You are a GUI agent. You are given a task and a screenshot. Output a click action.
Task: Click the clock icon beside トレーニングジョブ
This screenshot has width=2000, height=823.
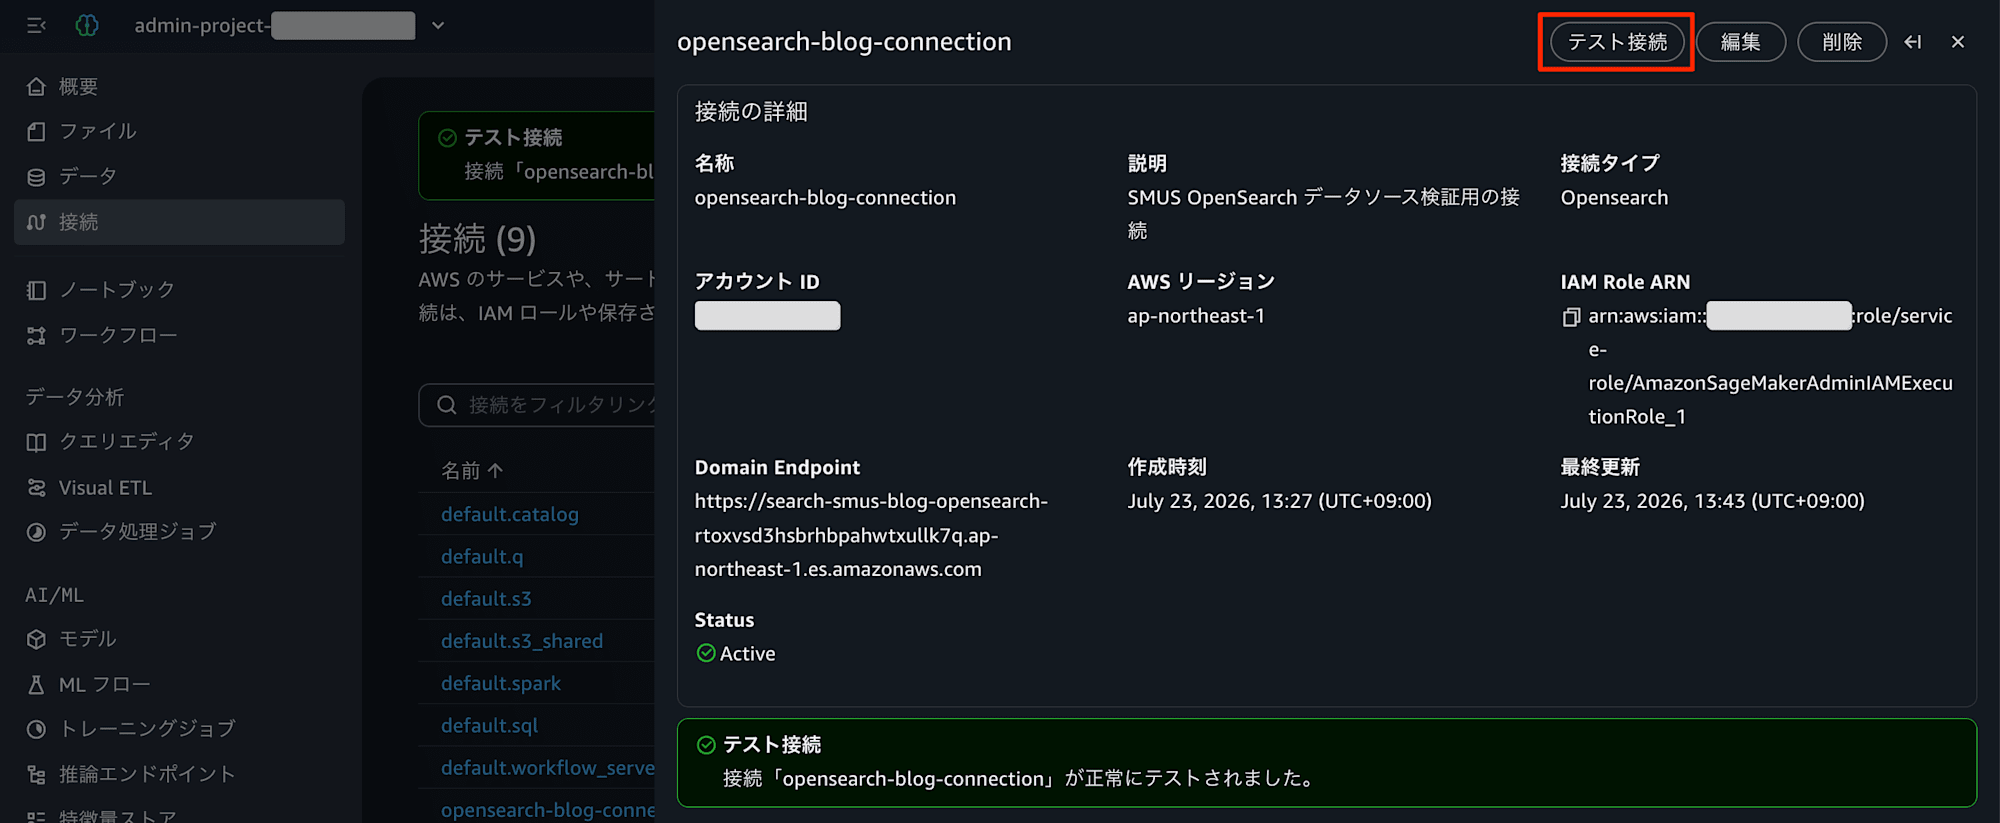click(x=36, y=729)
